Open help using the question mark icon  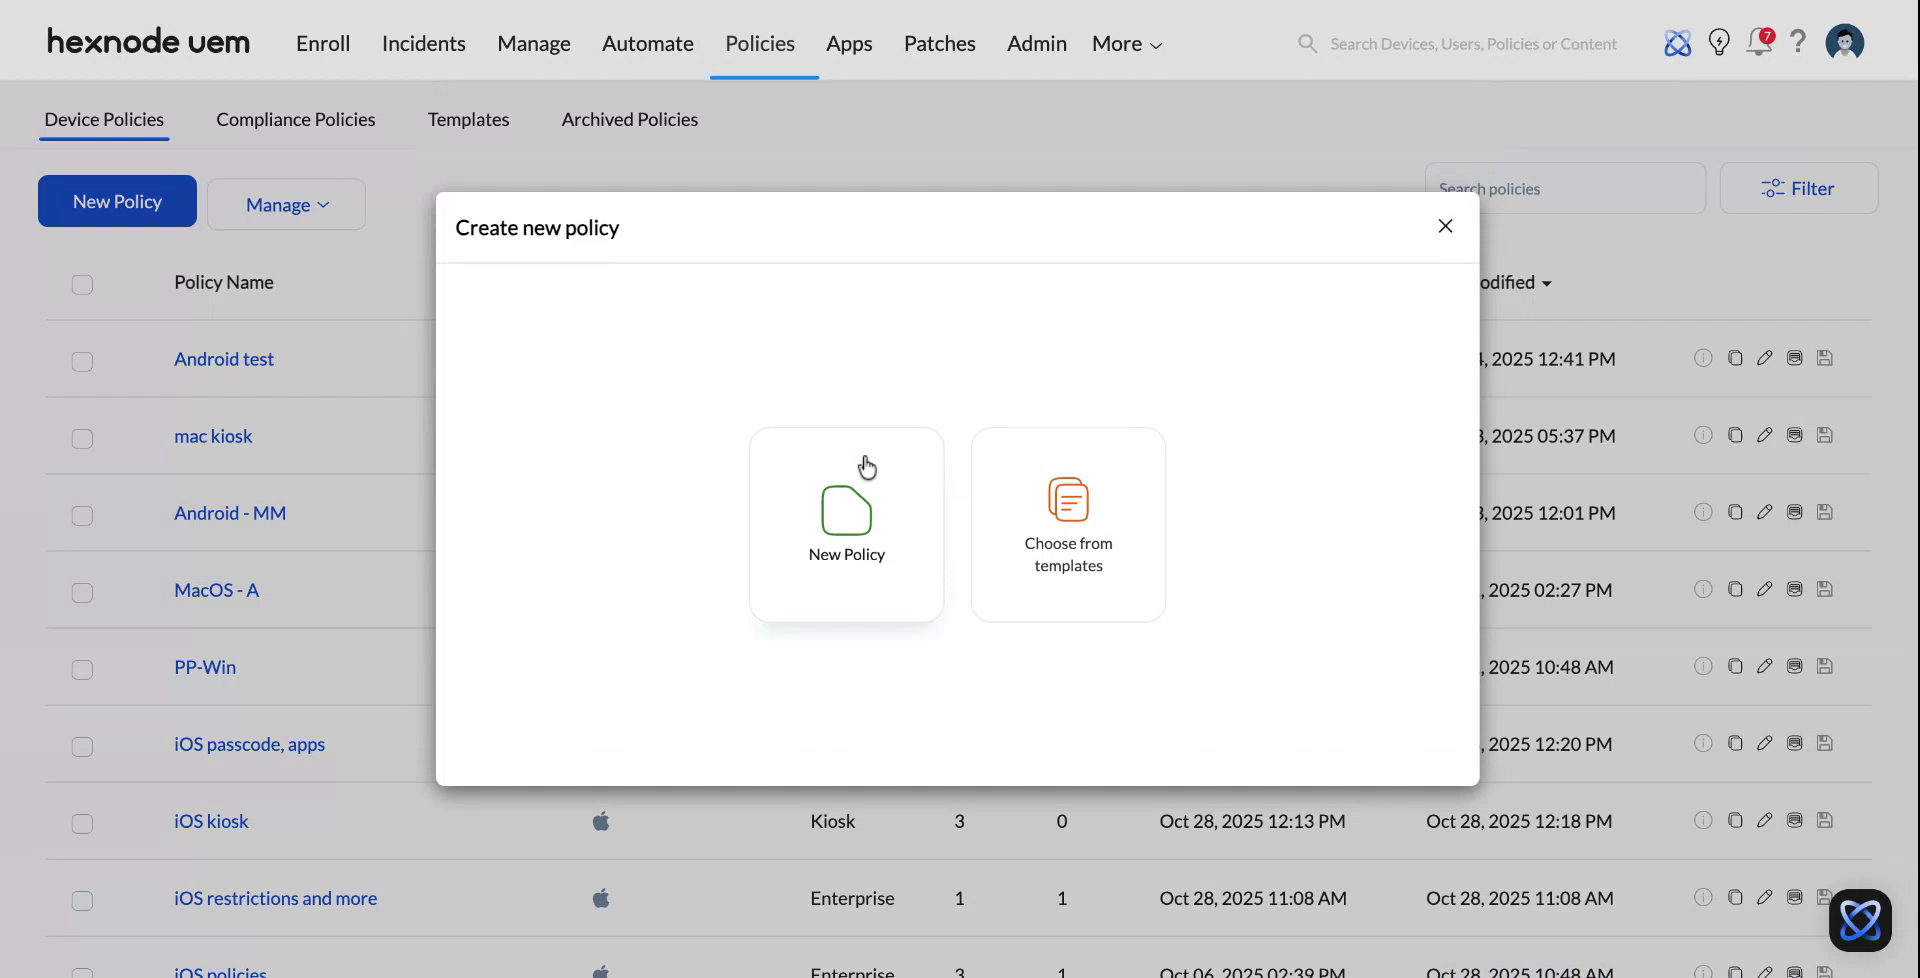click(1798, 42)
